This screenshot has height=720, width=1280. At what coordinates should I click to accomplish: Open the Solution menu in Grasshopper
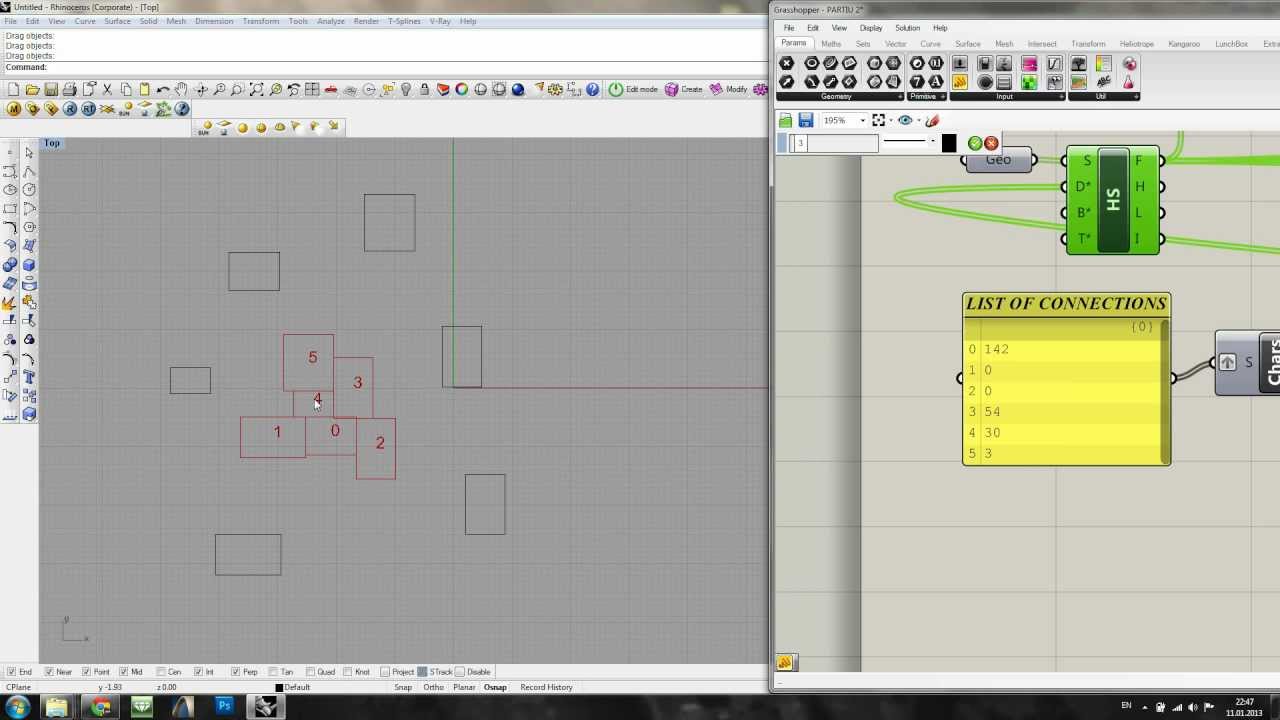907,28
